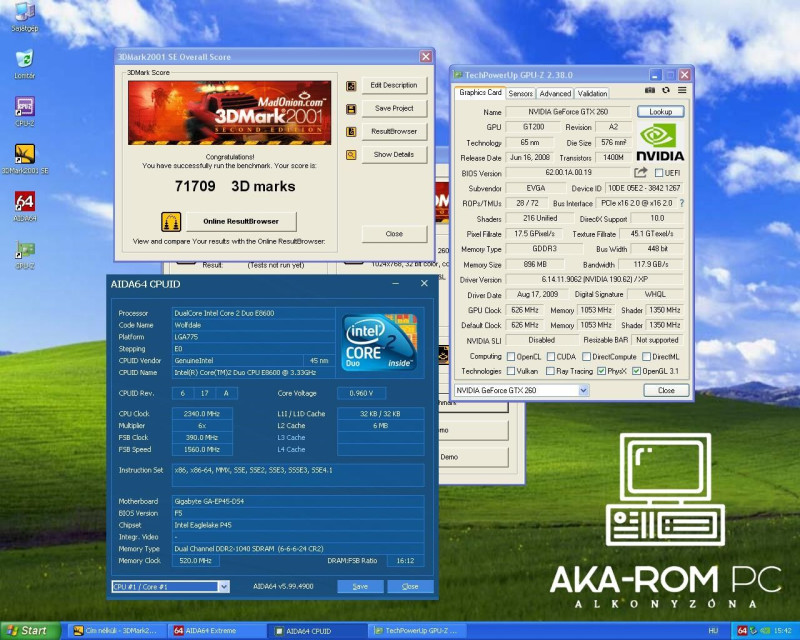Minimize the AIDA64 CPUID window
Image resolution: width=800 pixels, height=640 pixels.
[395, 283]
